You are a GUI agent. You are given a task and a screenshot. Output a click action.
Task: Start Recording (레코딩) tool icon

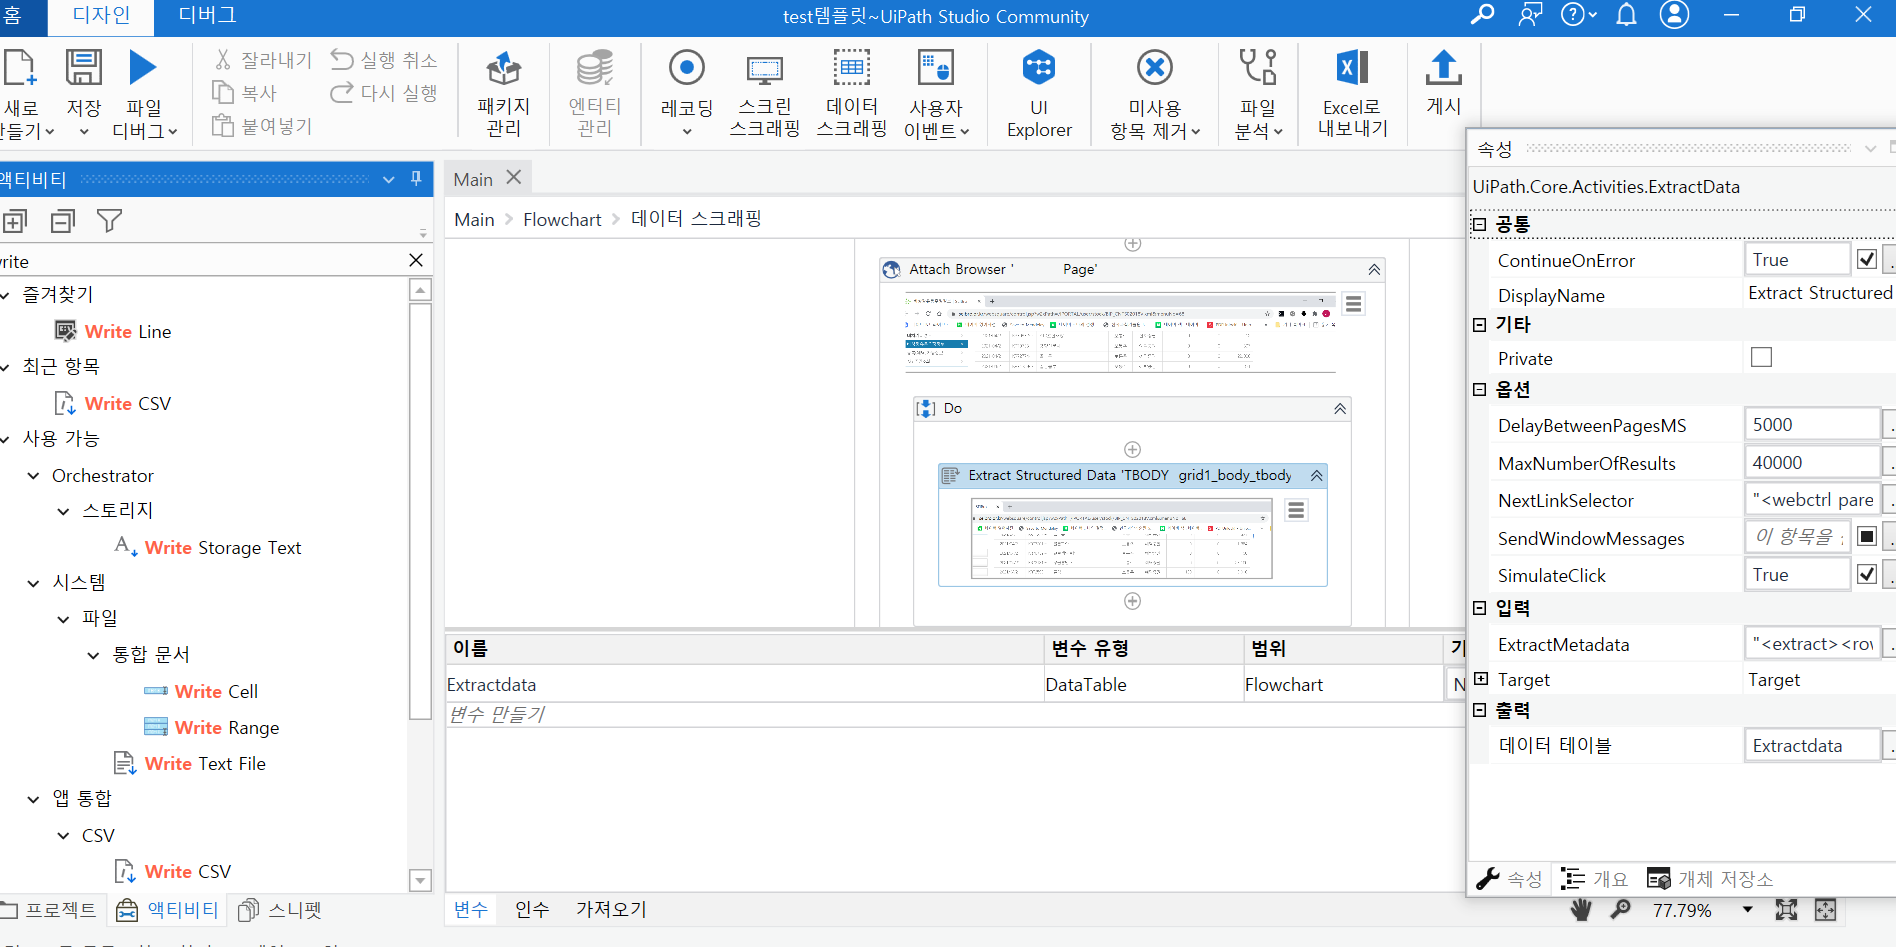pyautogui.click(x=686, y=68)
